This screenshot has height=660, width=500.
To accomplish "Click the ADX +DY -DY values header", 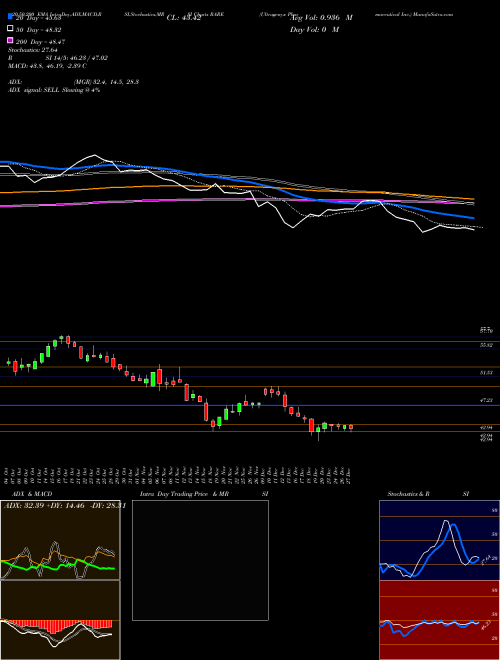I will 65,506.
